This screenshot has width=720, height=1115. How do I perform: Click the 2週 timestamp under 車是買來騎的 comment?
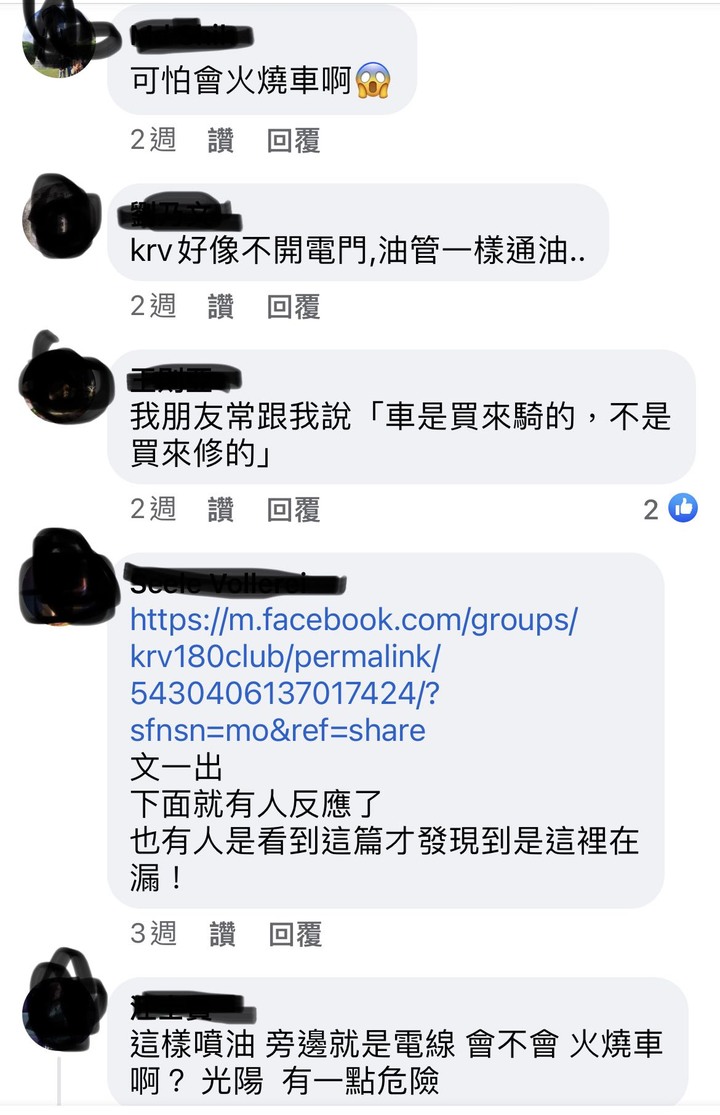154,509
